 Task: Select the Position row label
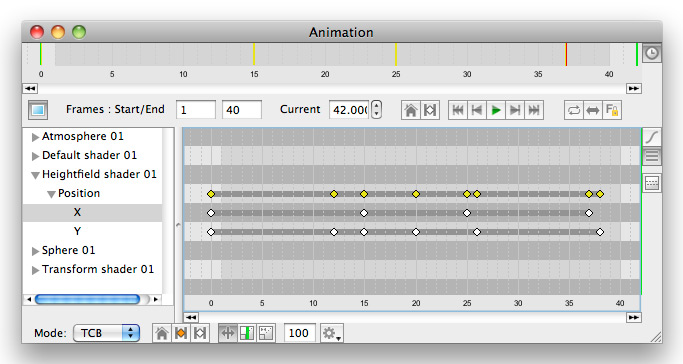pyautogui.click(x=79, y=193)
